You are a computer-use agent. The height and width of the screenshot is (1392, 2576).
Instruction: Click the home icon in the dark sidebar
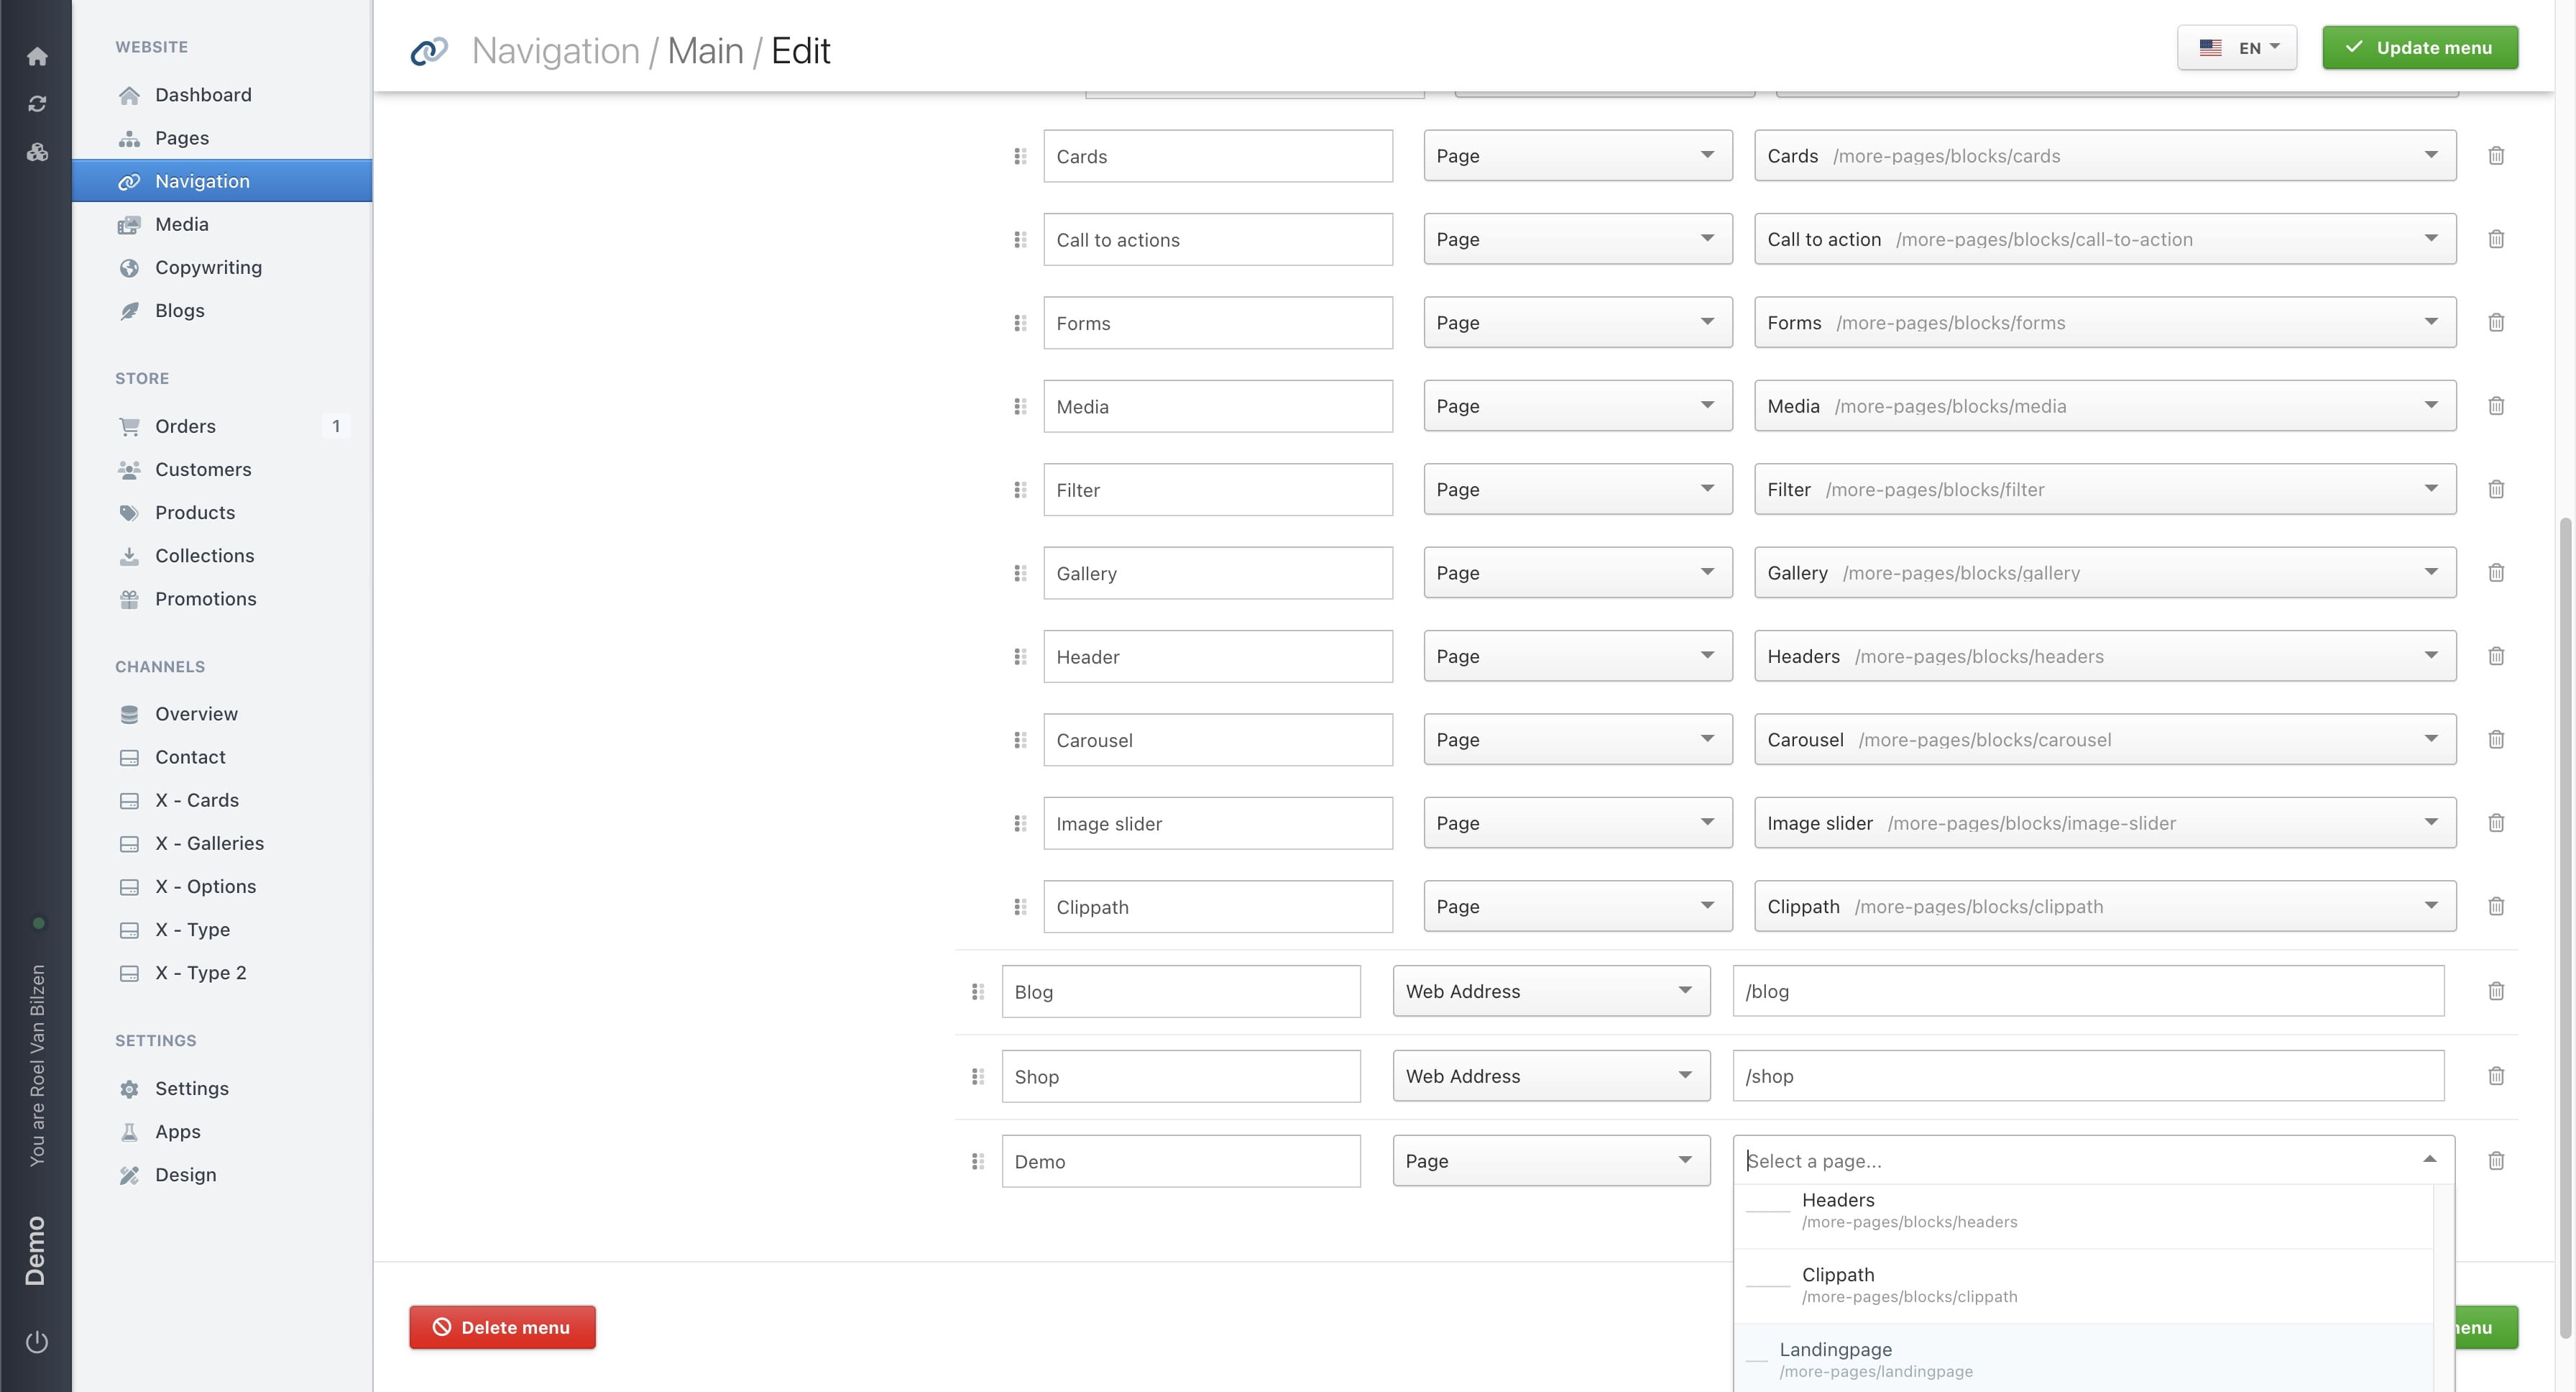[37, 57]
